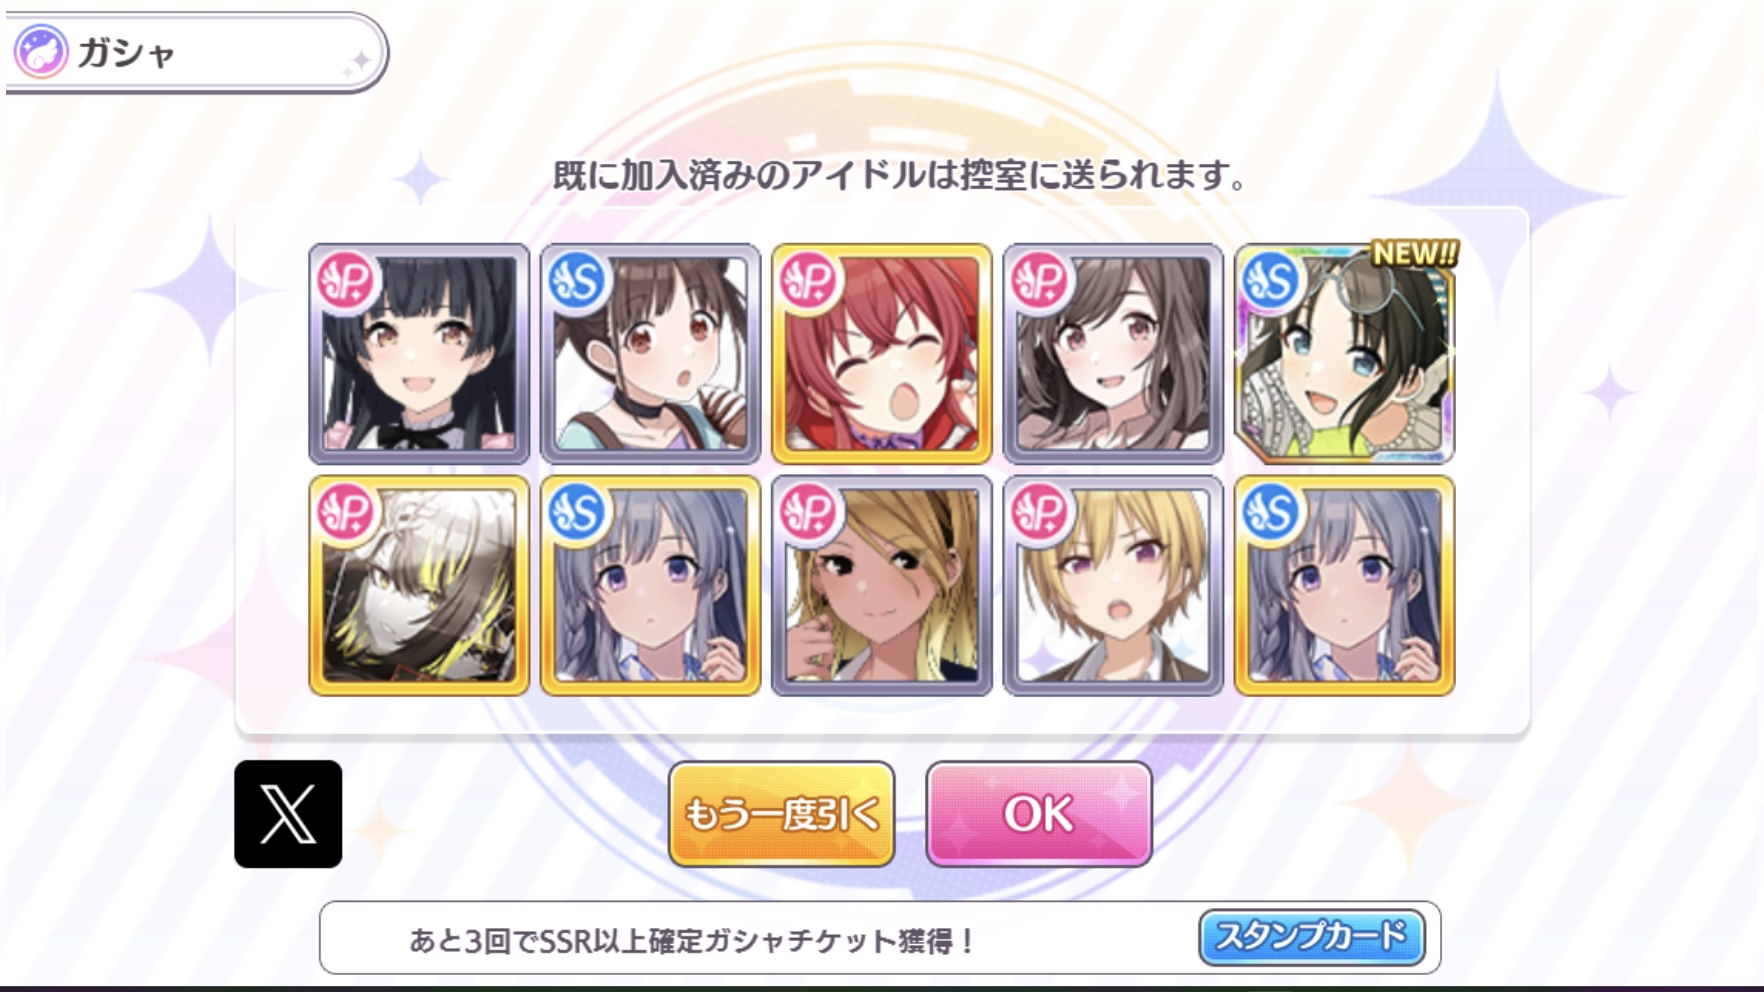Choose the short blonde idol card
Viewport: 1764px width, 992px height.
pyautogui.click(x=1113, y=586)
